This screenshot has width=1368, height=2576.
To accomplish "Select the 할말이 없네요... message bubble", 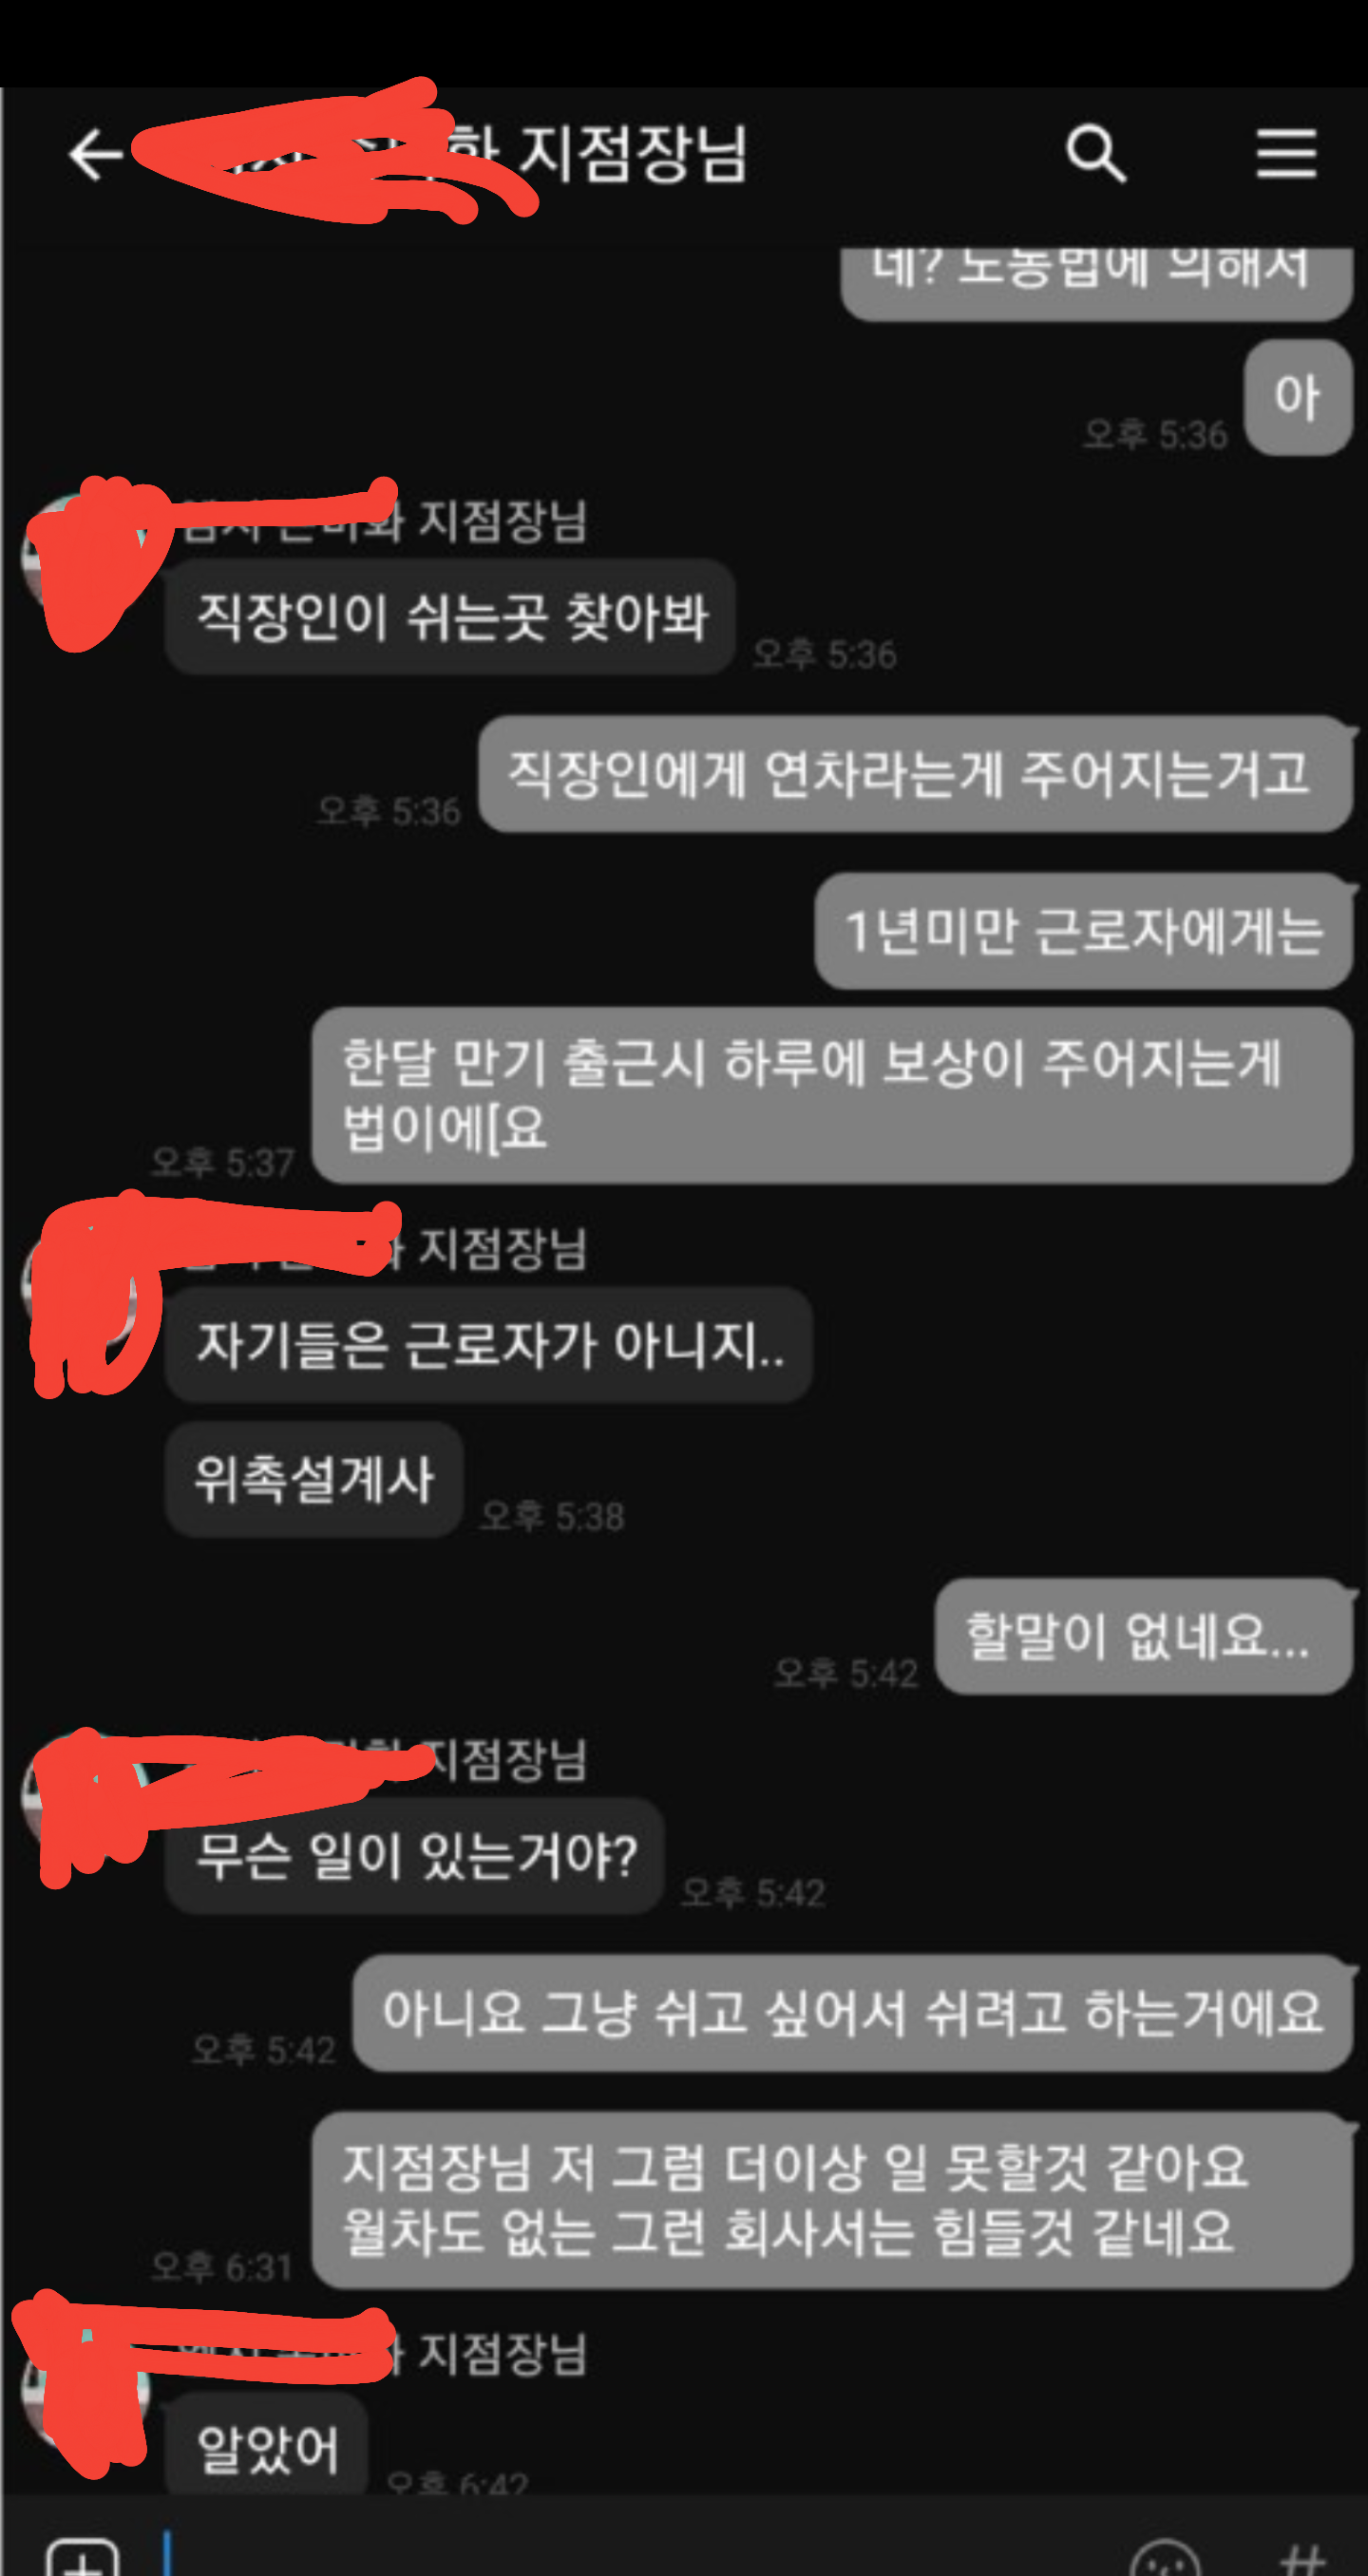I will click(x=1143, y=1636).
